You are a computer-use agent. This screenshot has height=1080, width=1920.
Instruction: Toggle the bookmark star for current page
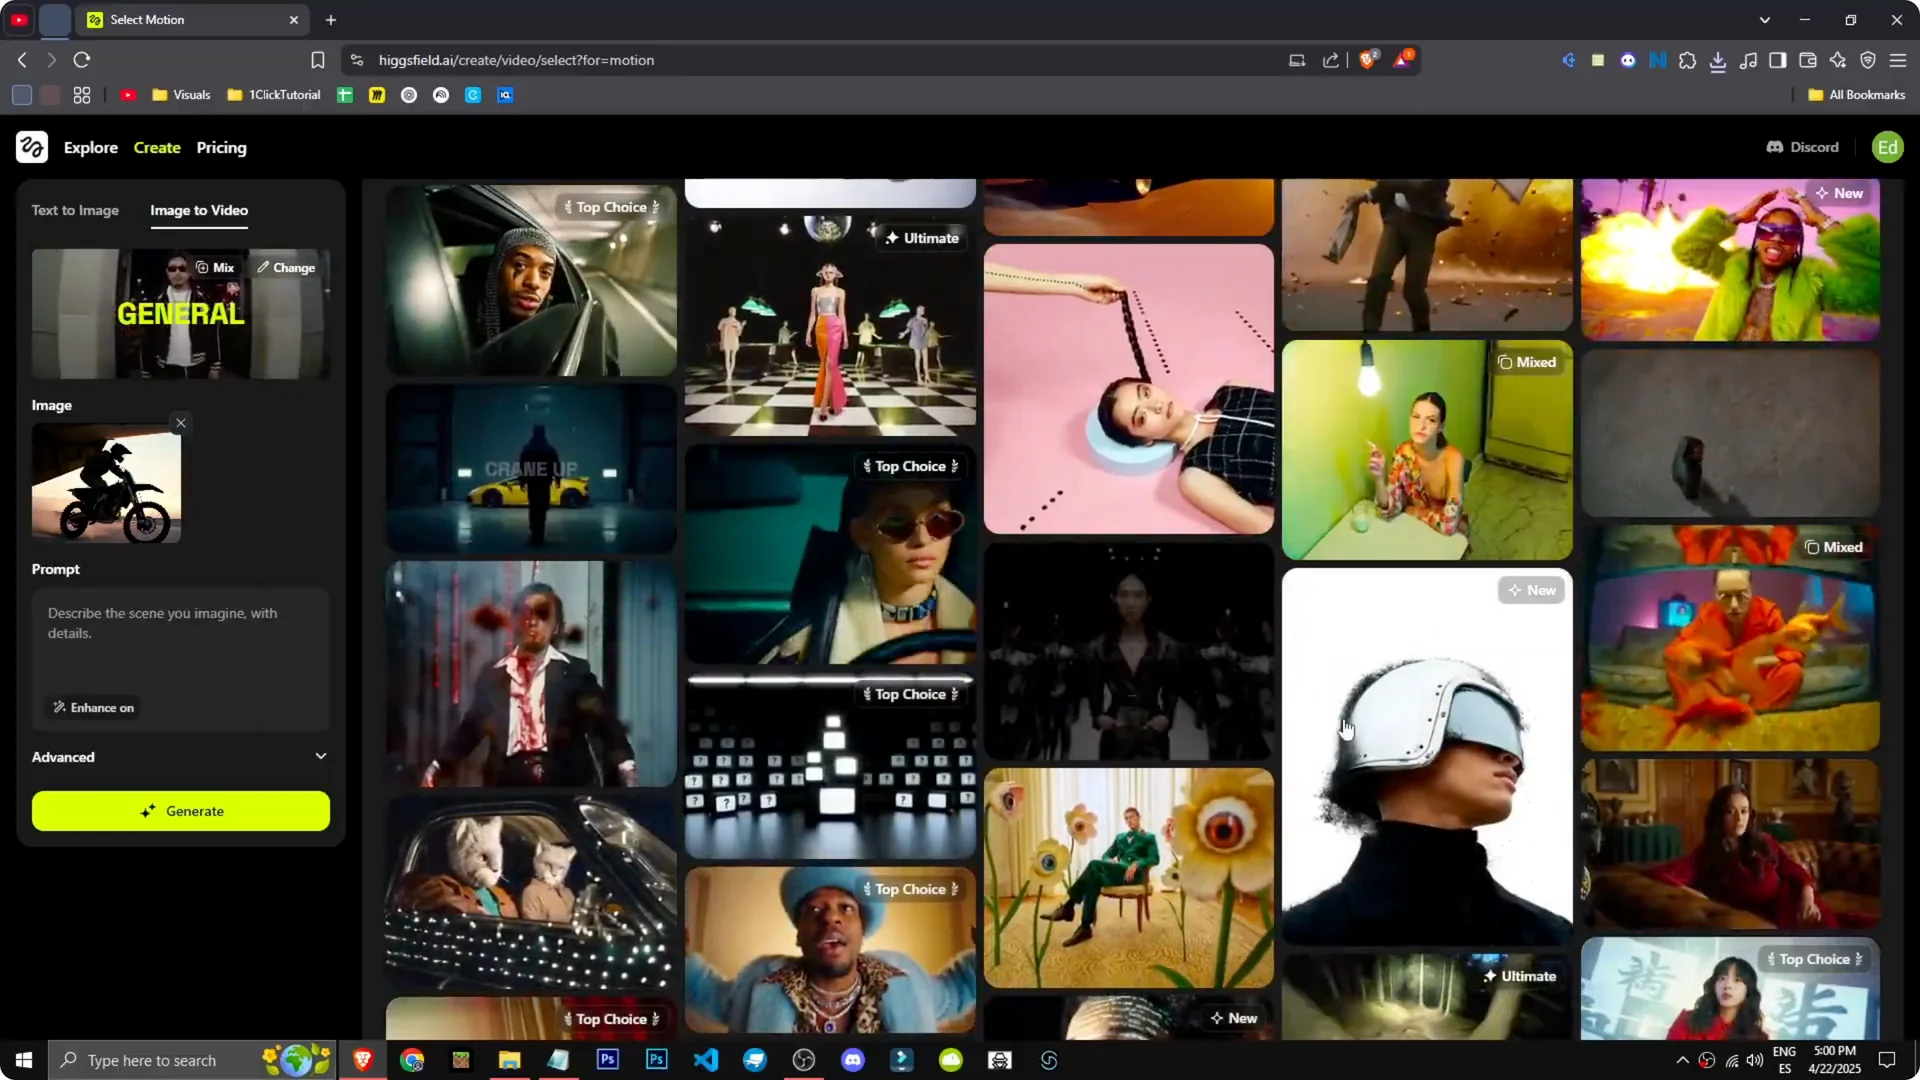[317, 60]
